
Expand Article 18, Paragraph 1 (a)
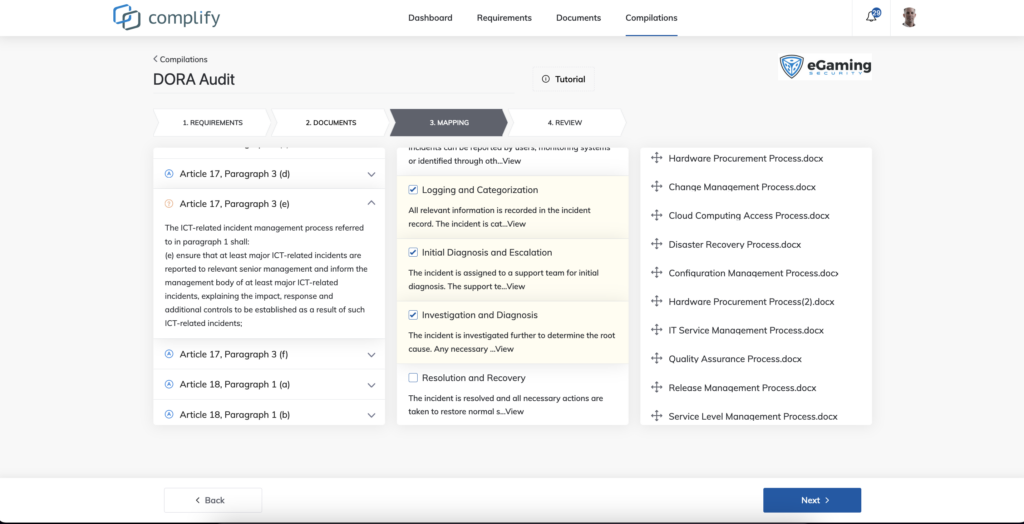pos(371,384)
